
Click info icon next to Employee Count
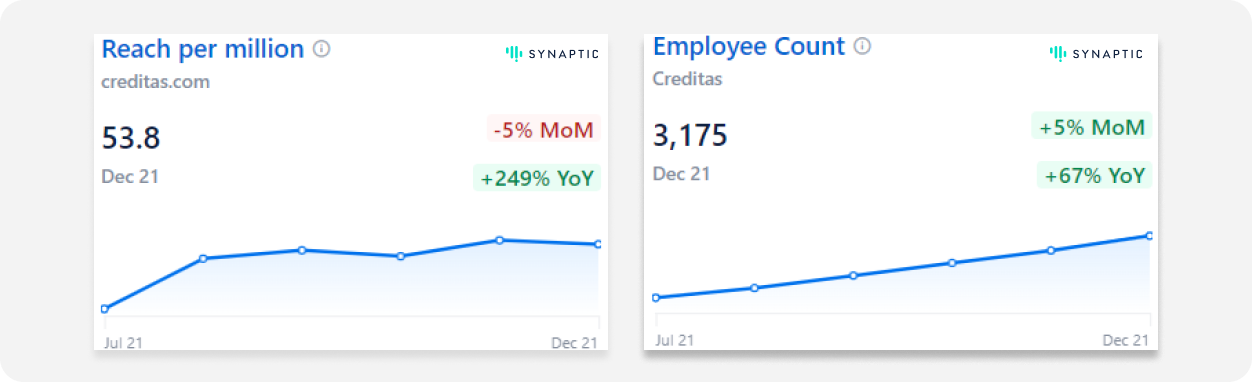point(862,46)
